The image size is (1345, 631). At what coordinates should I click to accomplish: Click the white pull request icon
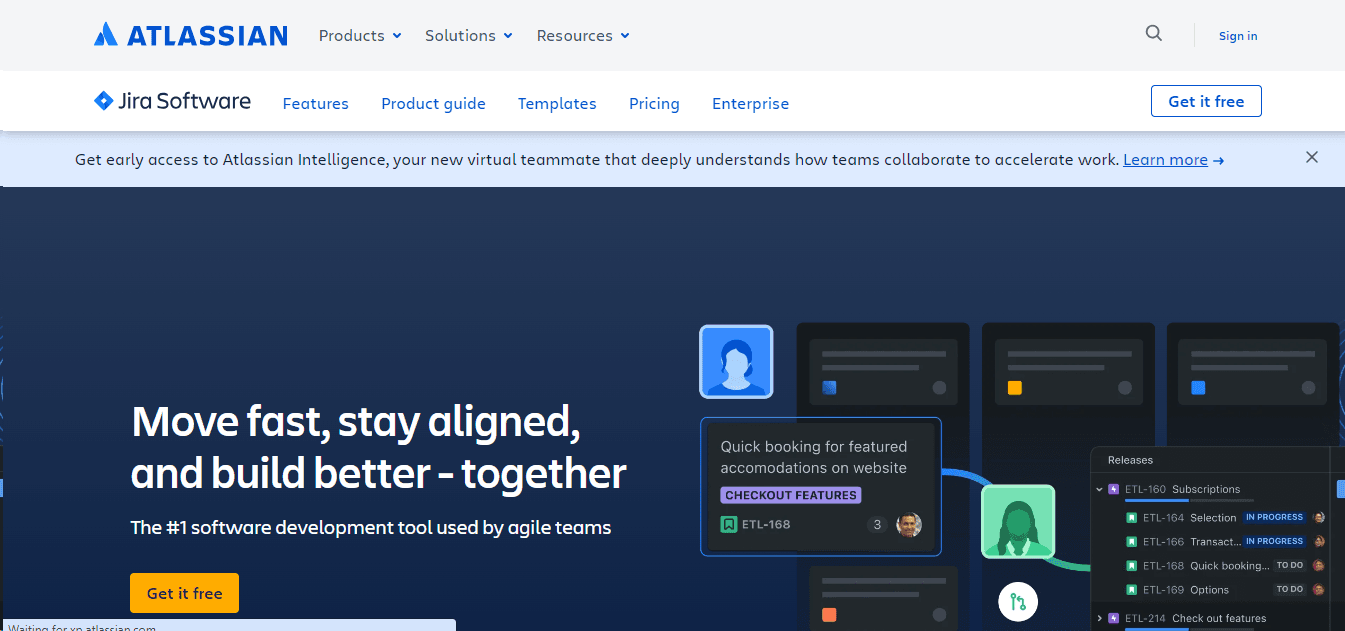pos(1018,602)
